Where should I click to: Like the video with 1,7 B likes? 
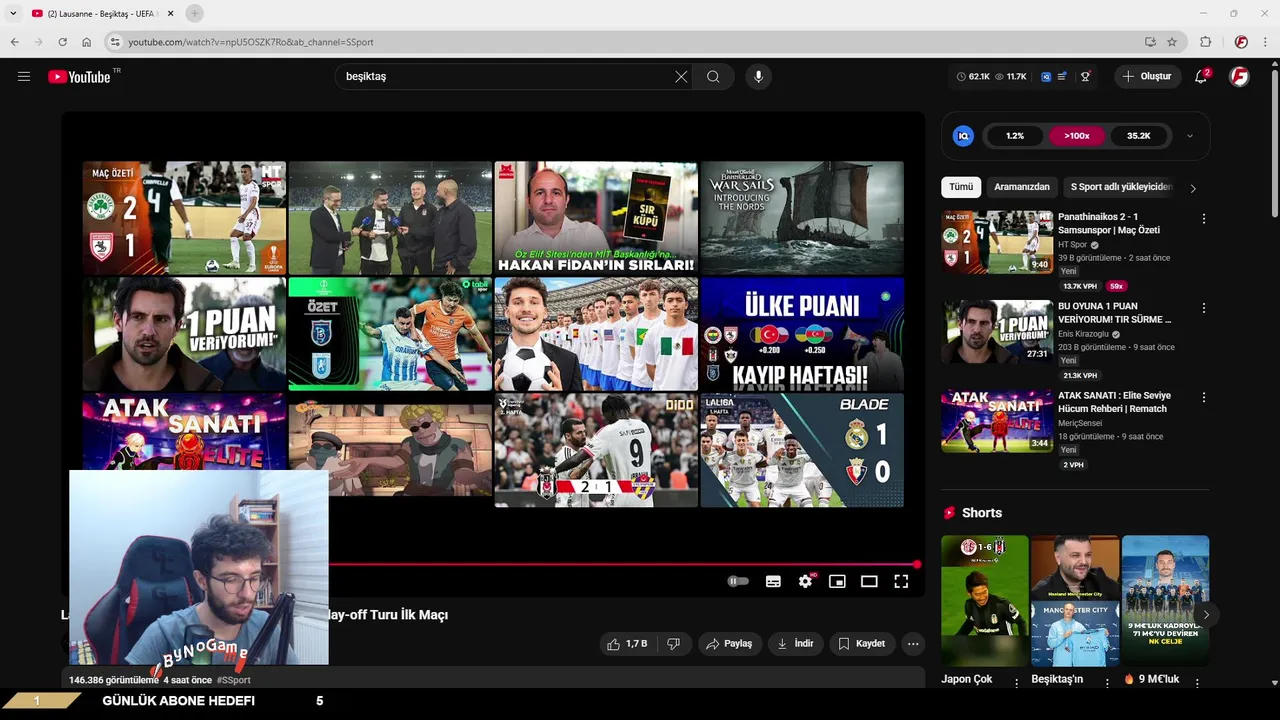coord(627,644)
